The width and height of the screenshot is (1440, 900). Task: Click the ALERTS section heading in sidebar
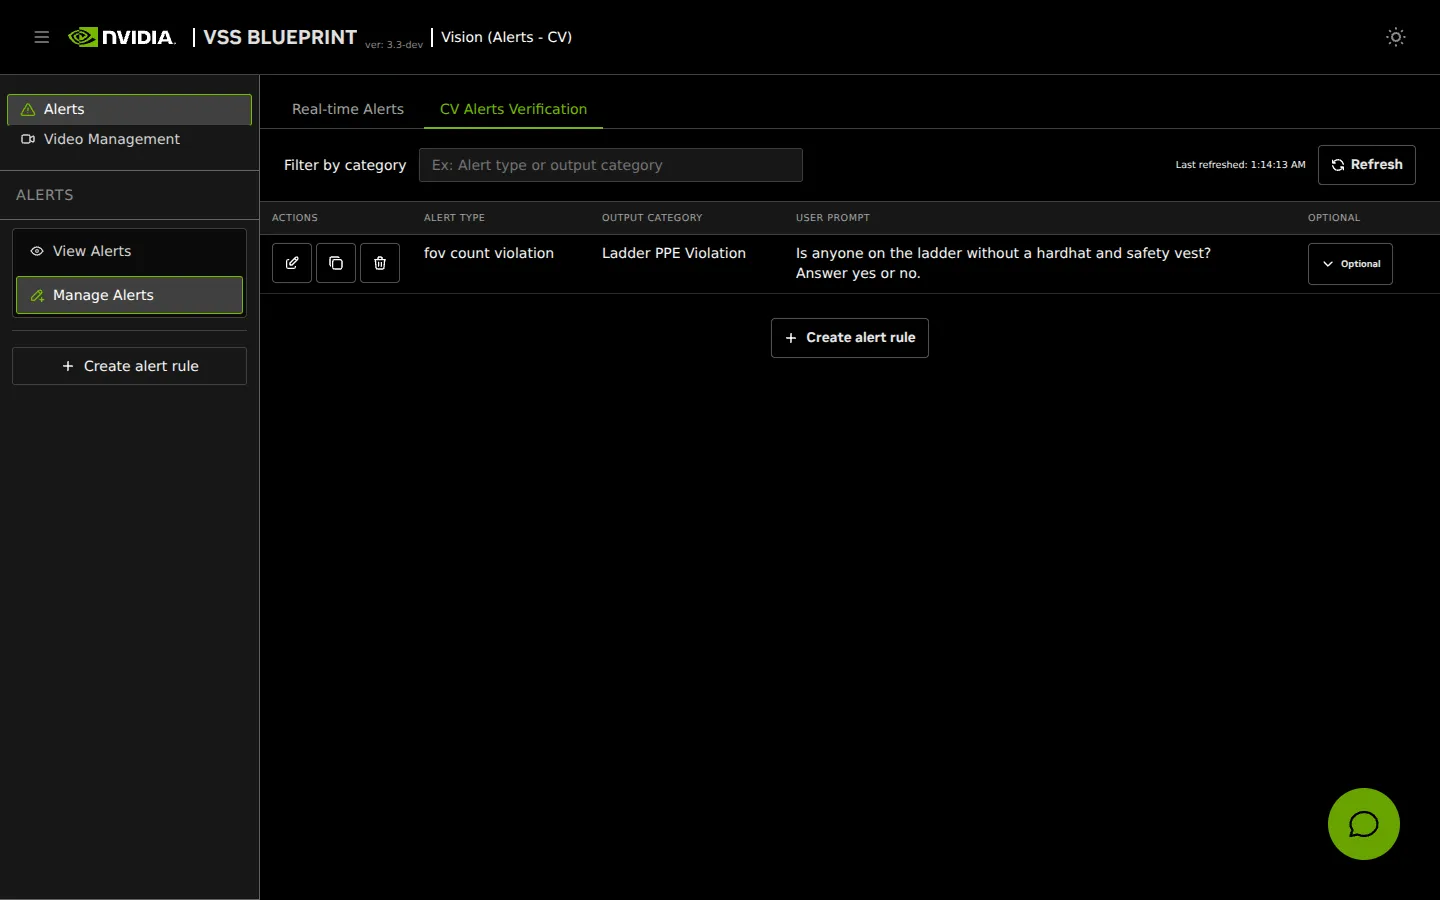click(x=45, y=195)
